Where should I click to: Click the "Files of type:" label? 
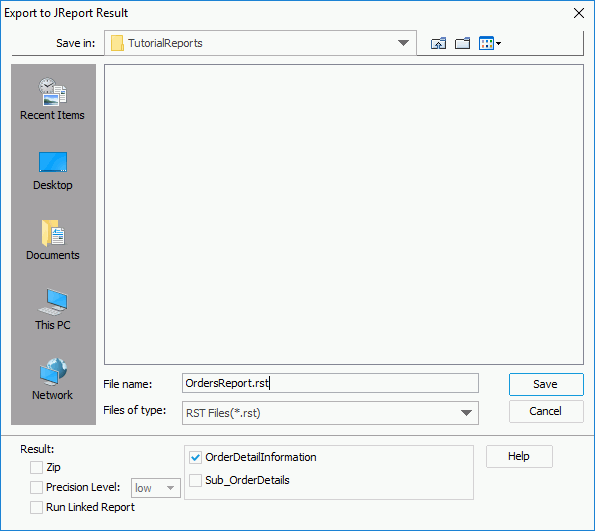point(135,410)
